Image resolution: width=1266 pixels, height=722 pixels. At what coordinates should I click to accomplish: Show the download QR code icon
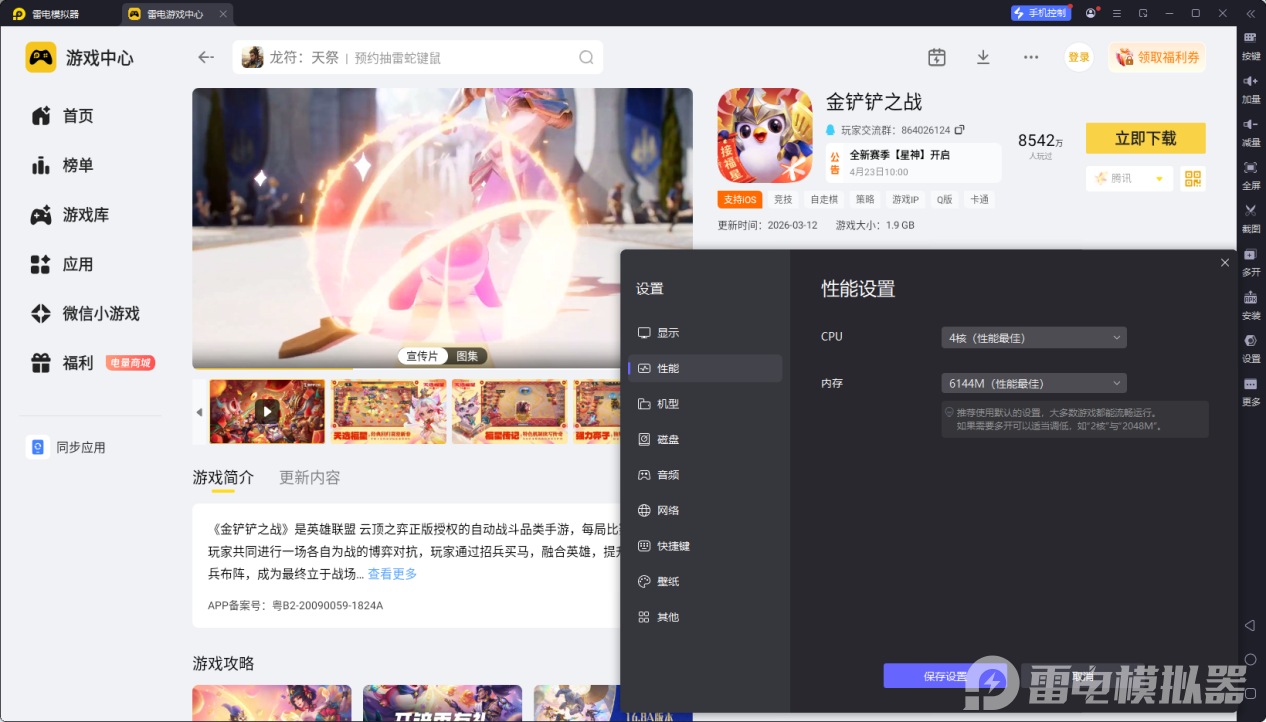(x=1192, y=178)
